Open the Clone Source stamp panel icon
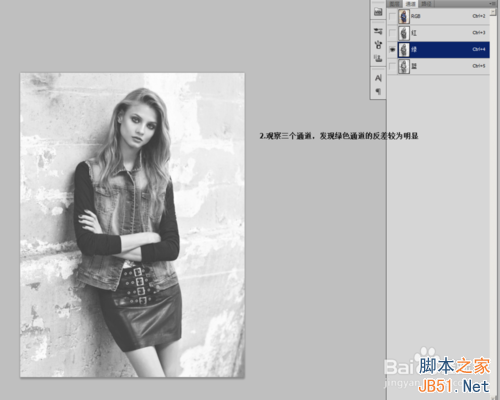This screenshot has width=500, height=400. (378, 58)
